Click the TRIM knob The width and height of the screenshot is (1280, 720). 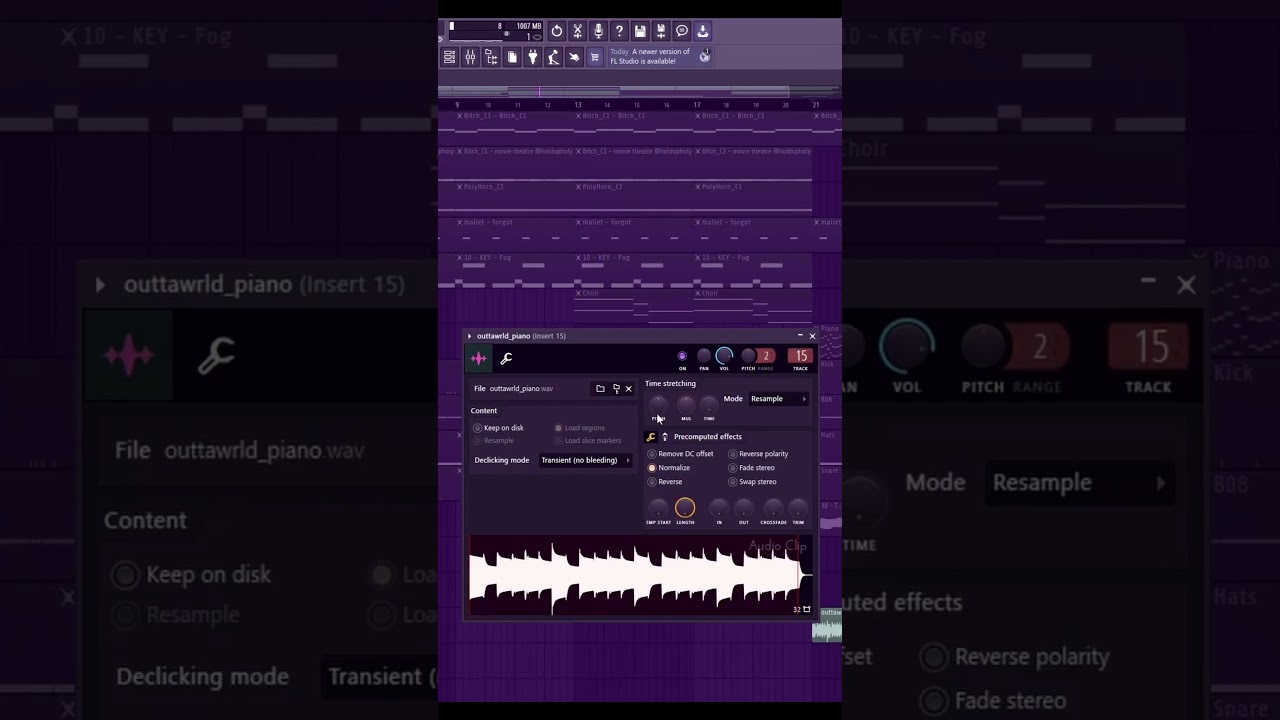coord(798,508)
